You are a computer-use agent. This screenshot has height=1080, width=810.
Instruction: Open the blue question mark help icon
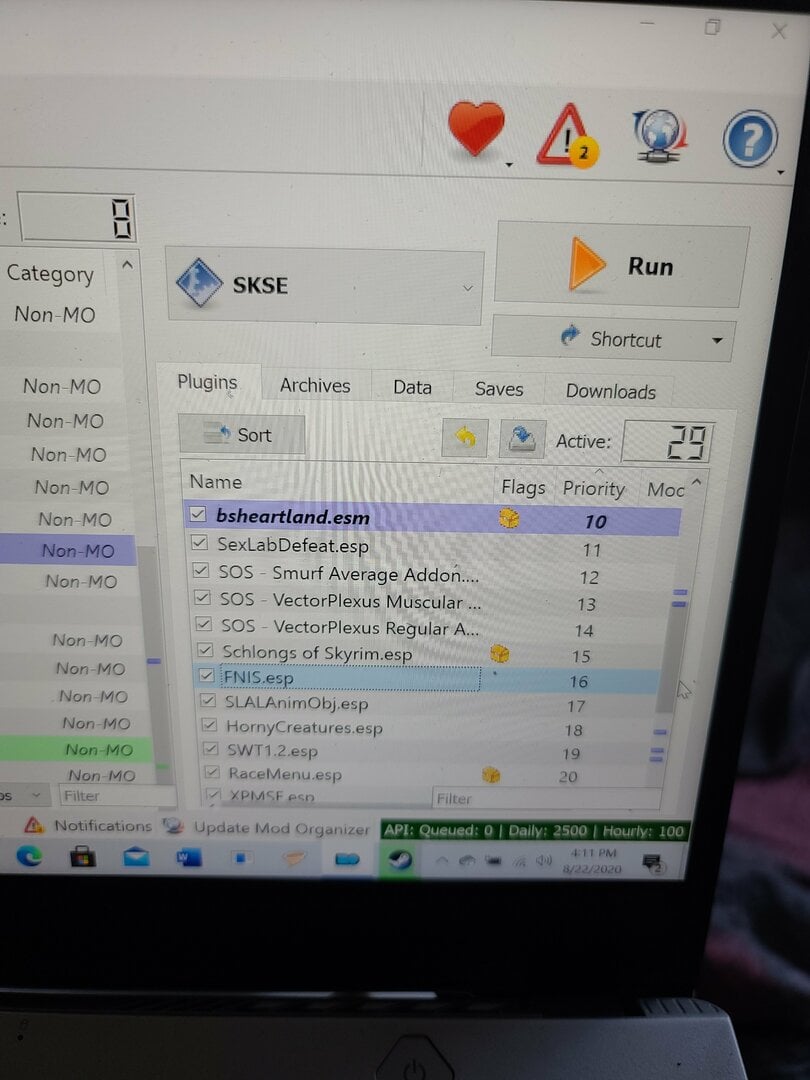(x=750, y=138)
